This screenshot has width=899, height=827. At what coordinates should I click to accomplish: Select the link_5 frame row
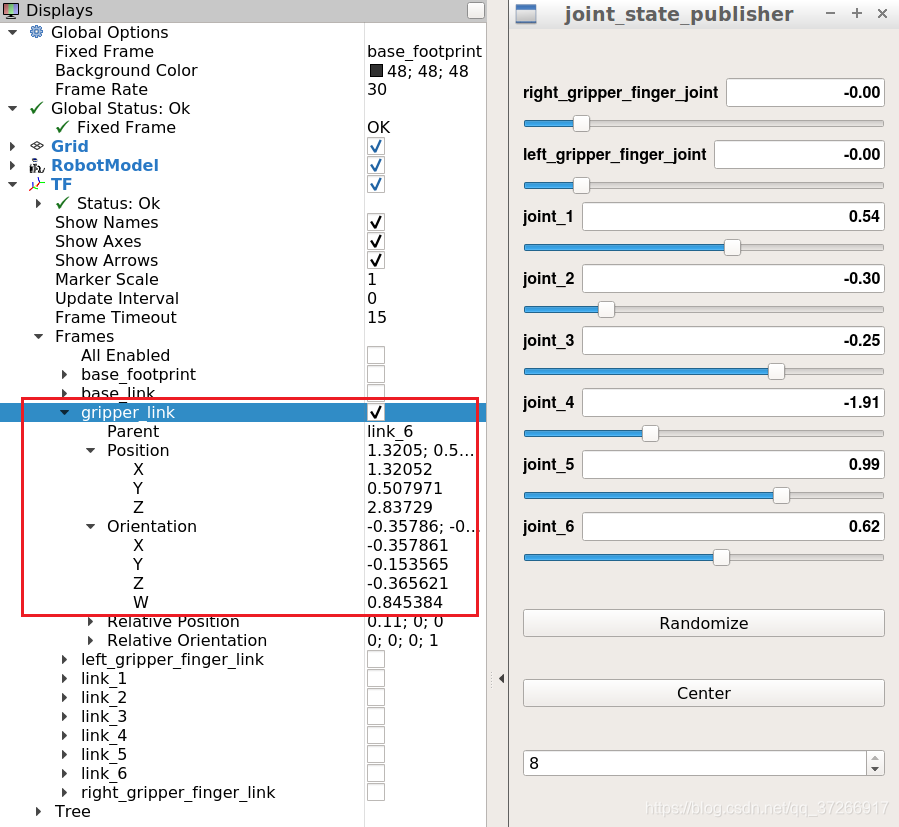click(243, 754)
